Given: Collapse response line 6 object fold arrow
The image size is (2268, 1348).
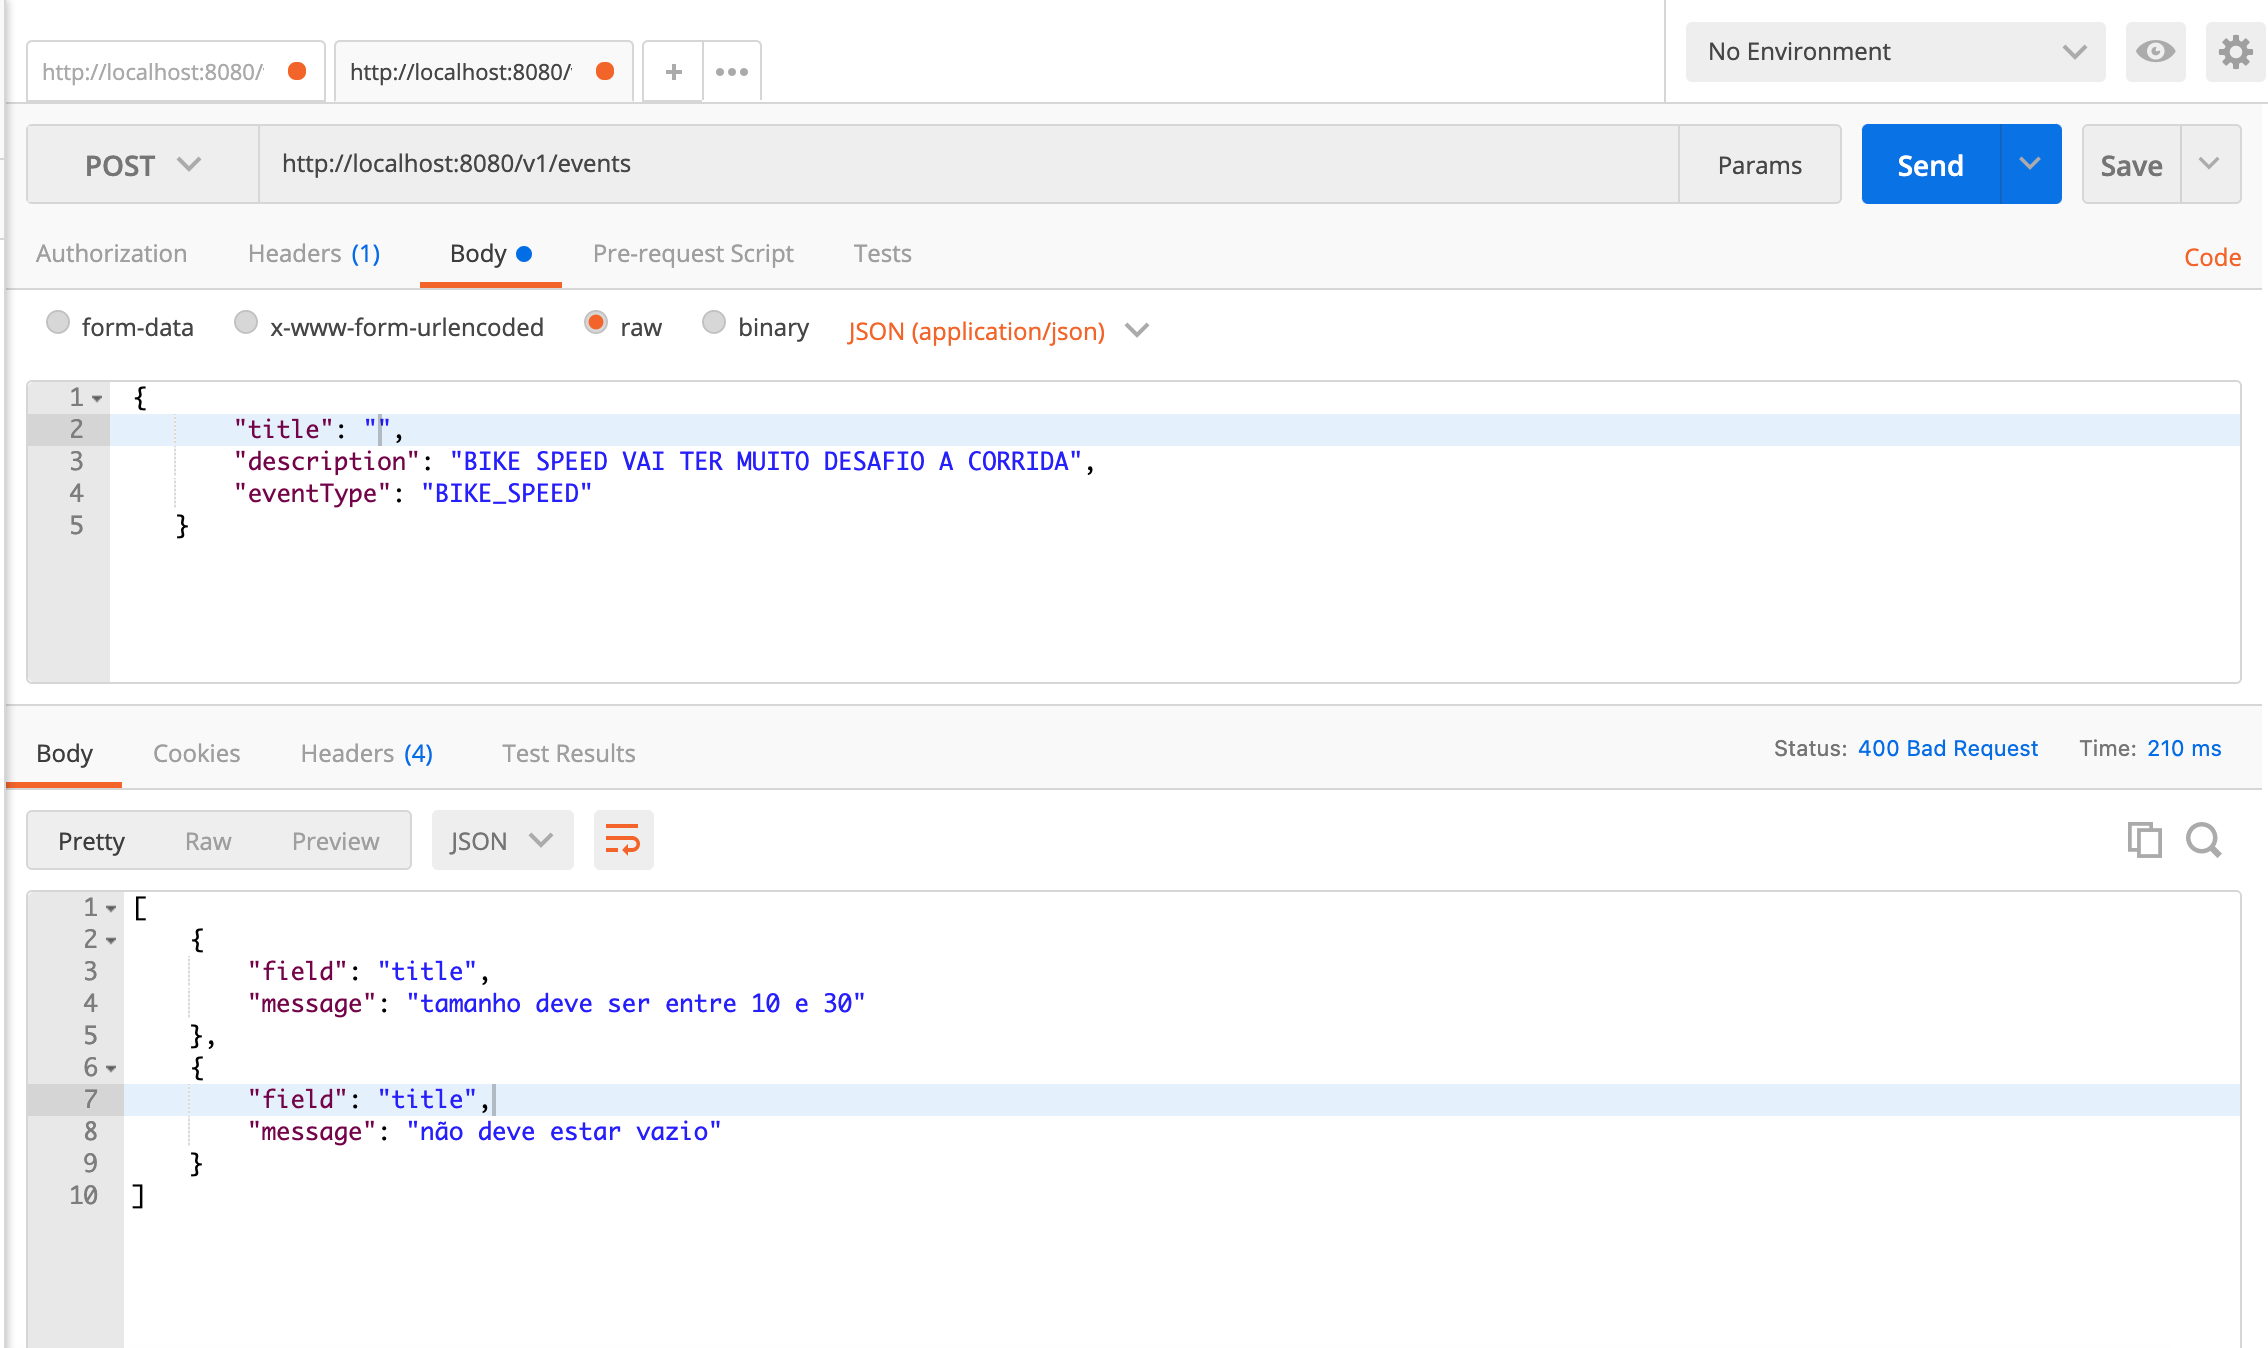Looking at the screenshot, I should click(x=111, y=1069).
